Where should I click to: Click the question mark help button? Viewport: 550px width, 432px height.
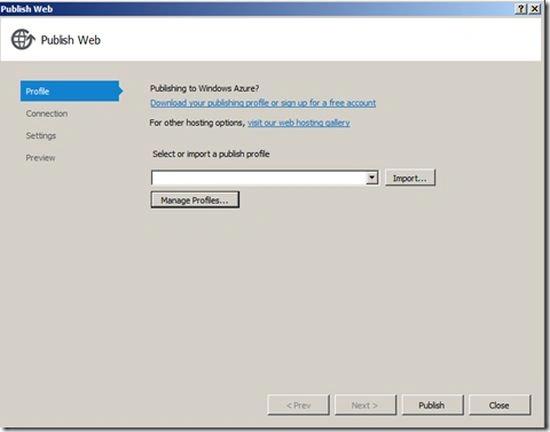521,9
